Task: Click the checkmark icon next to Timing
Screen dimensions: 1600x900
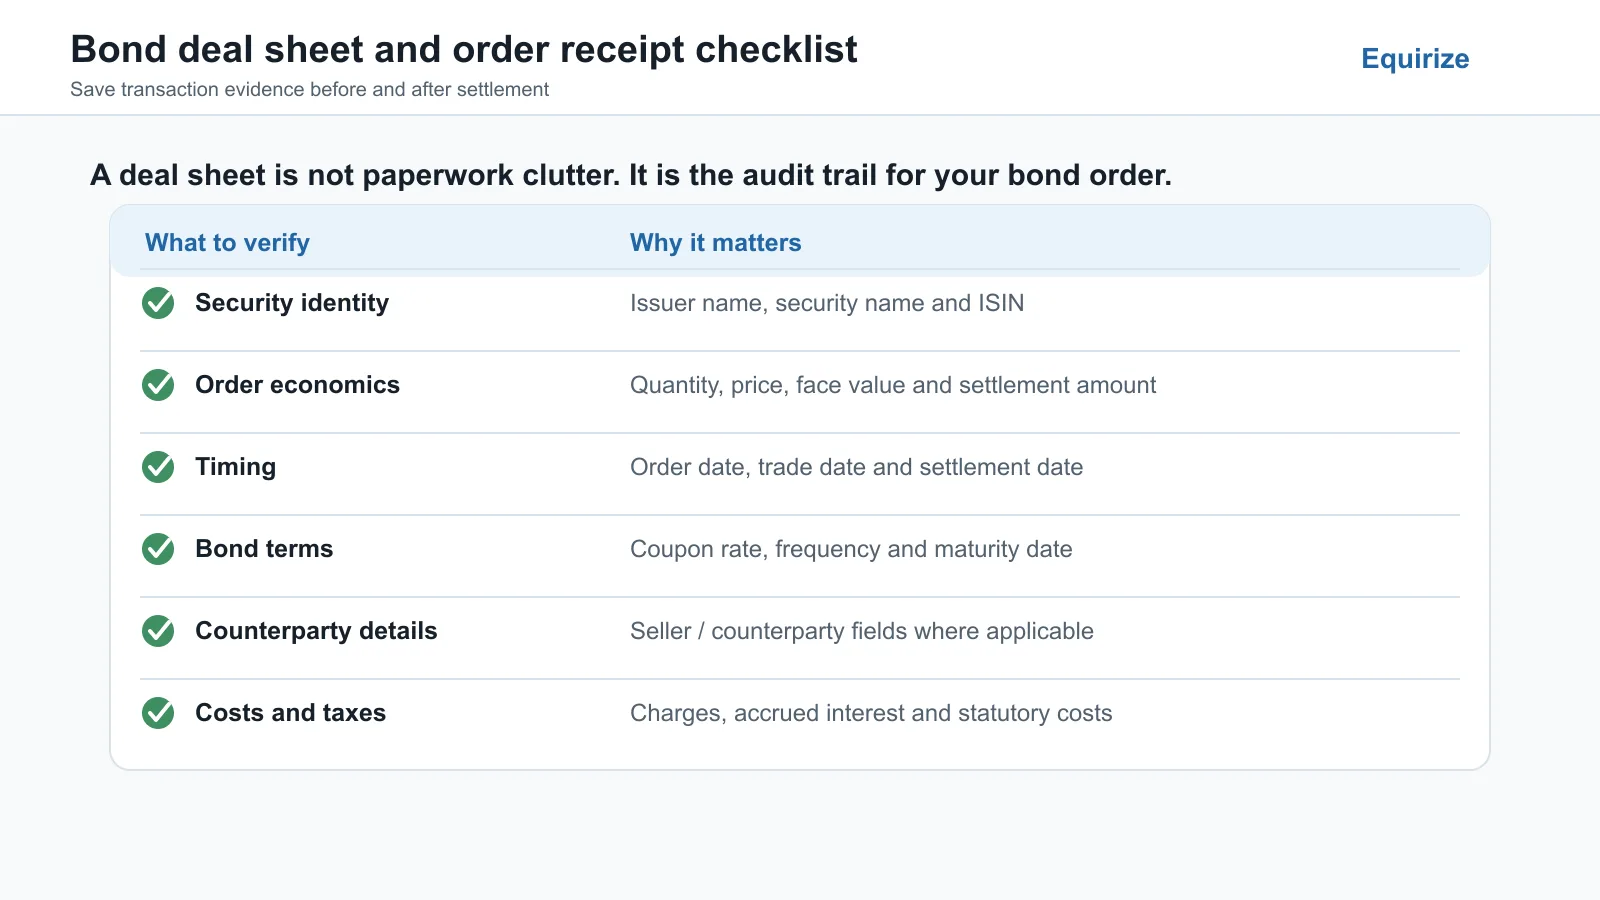Action: click(x=158, y=467)
